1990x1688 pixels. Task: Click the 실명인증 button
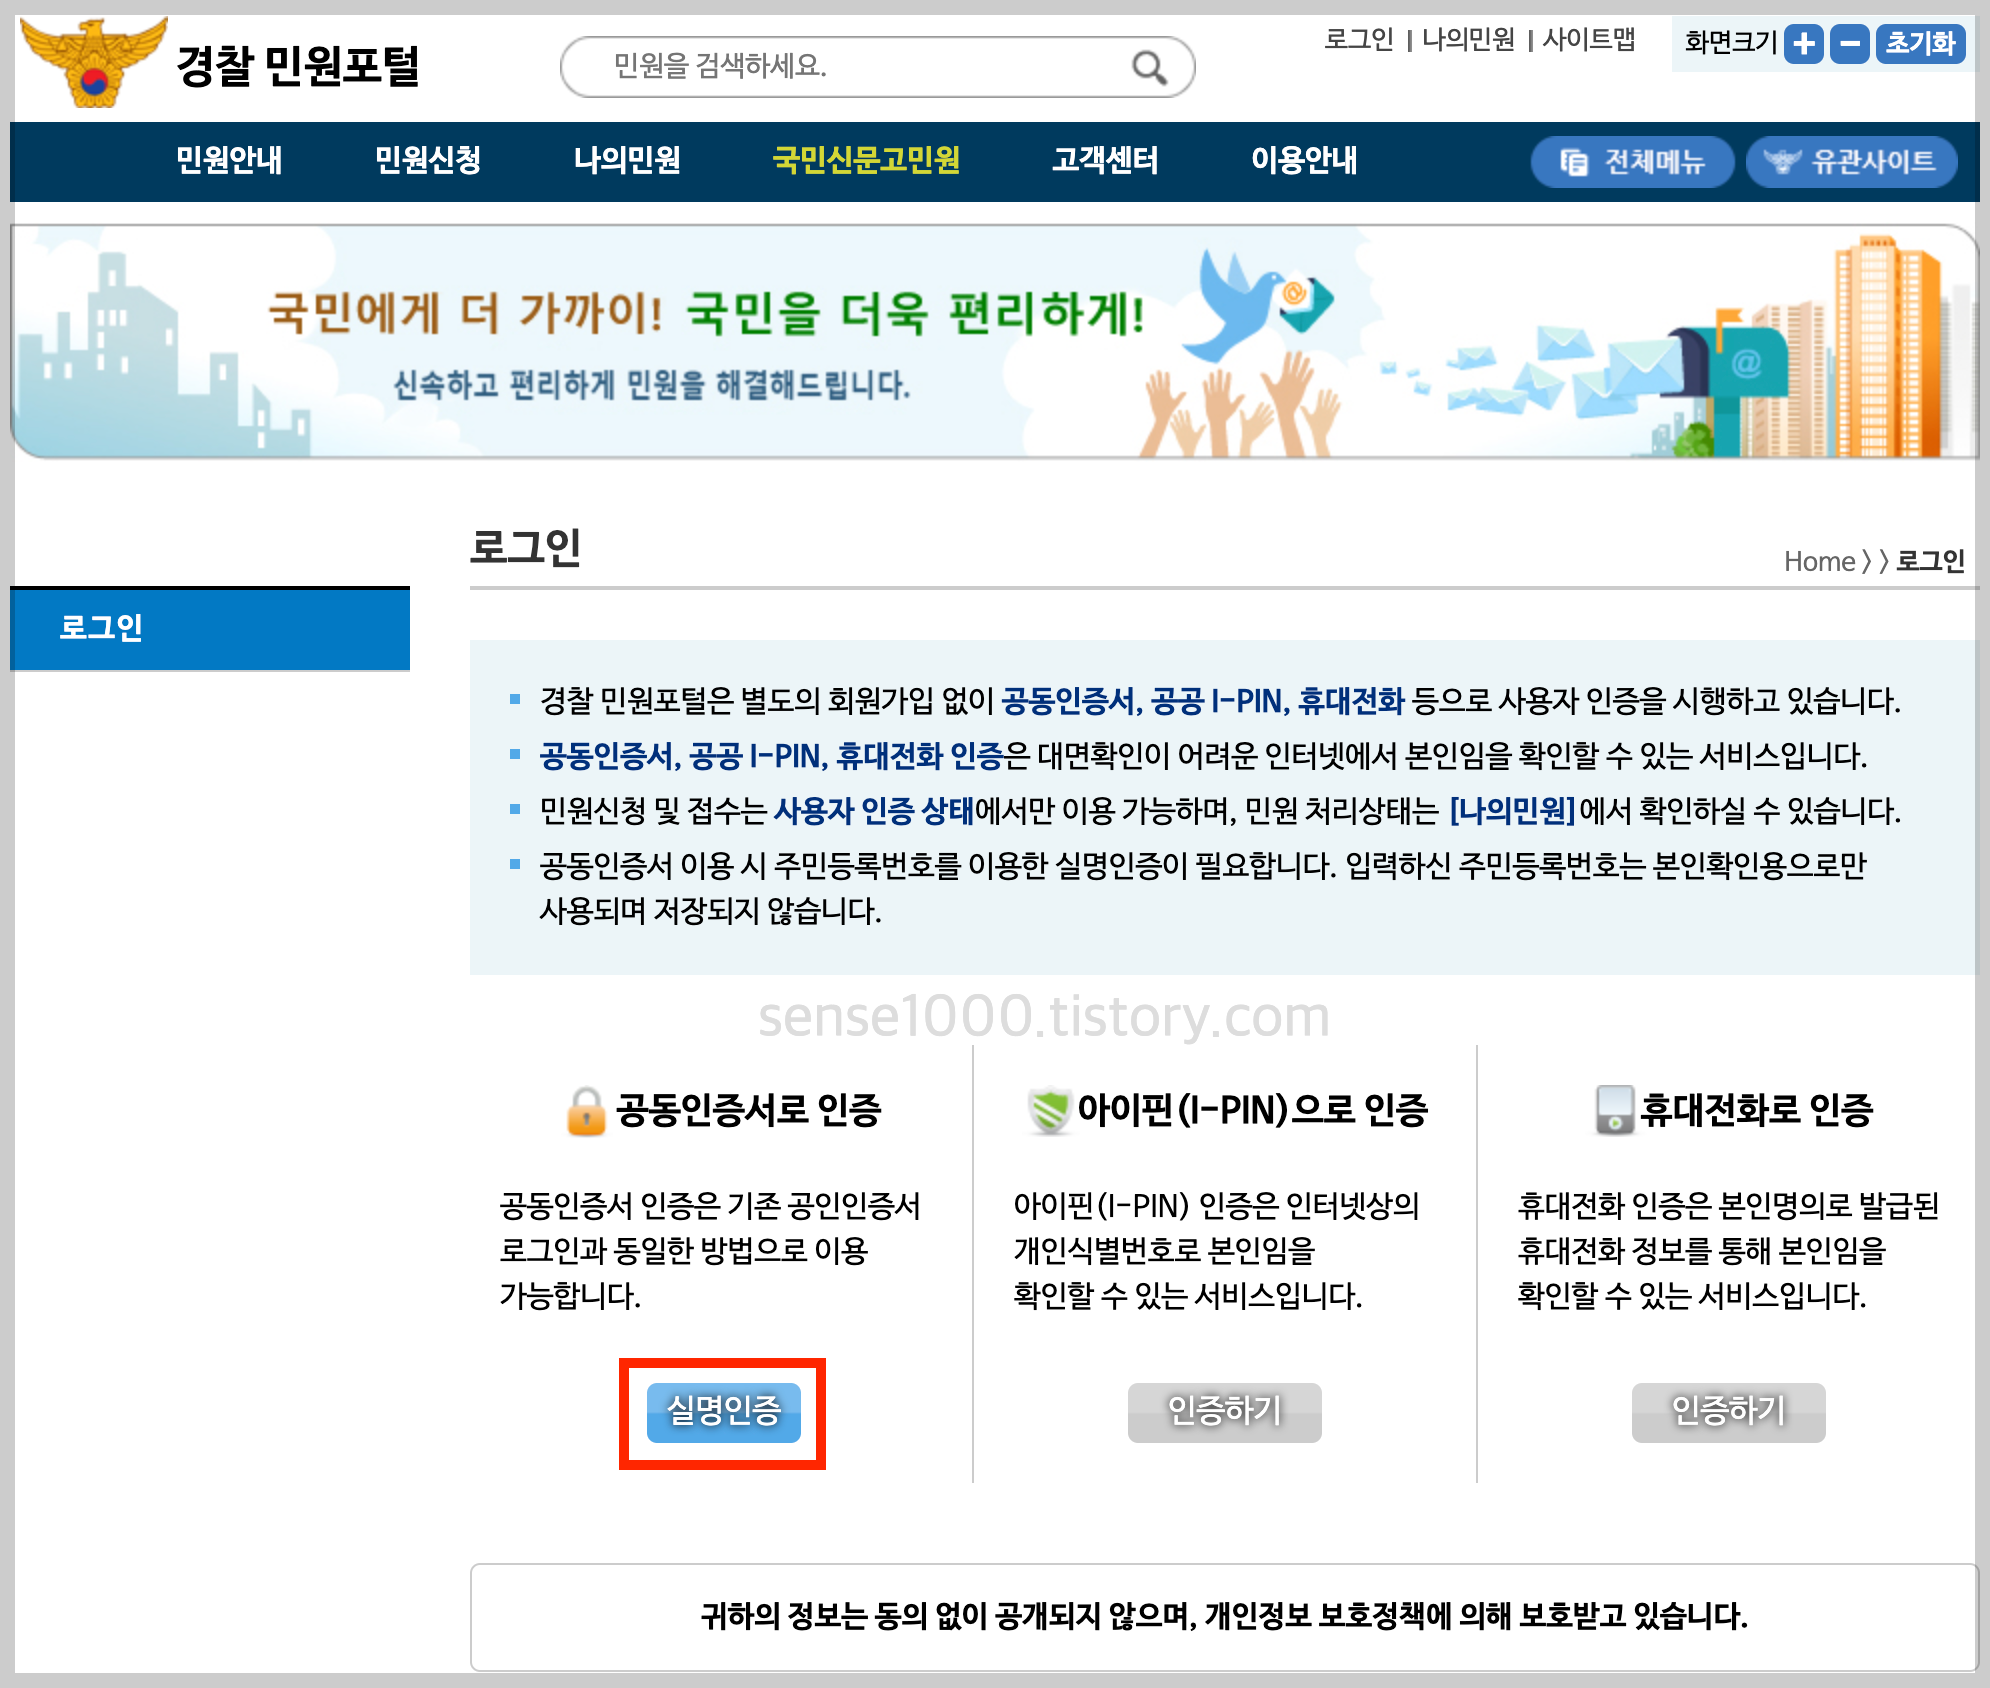click(x=724, y=1413)
